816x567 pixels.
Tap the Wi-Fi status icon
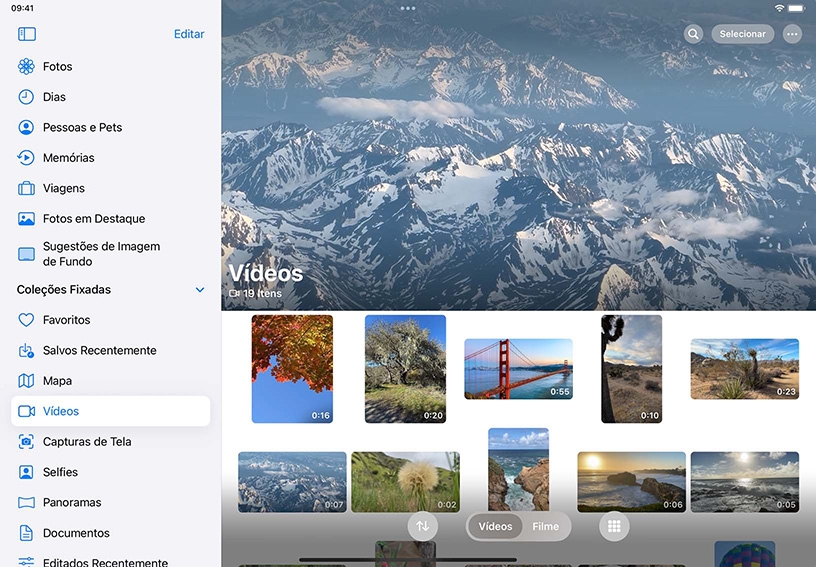coord(779,8)
